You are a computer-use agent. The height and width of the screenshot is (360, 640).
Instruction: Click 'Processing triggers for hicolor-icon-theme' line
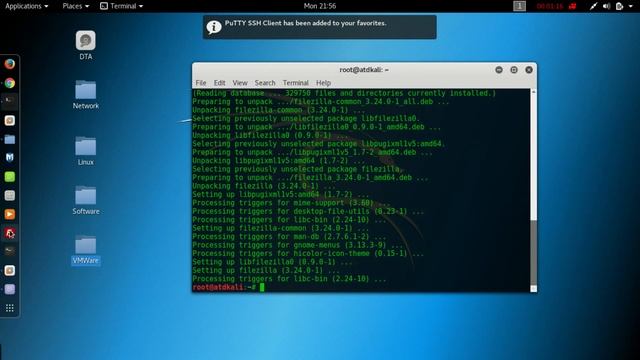[308, 253]
